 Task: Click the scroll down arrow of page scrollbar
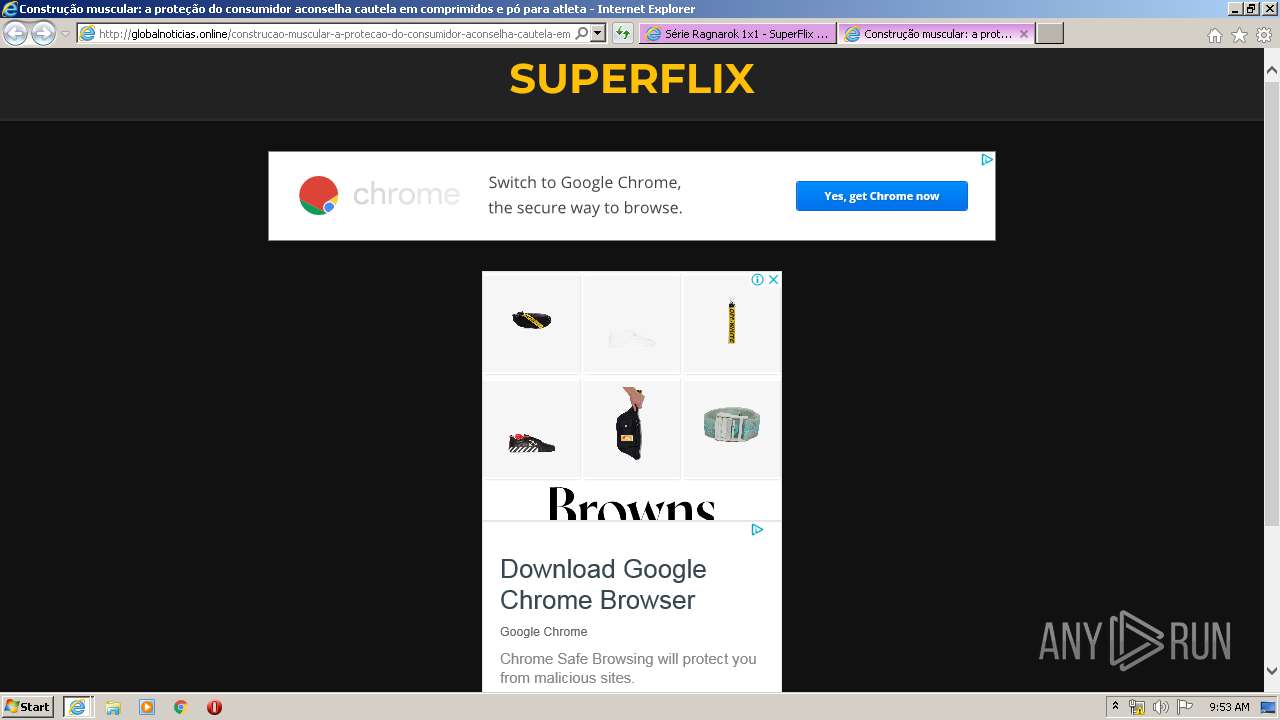click(x=1272, y=672)
